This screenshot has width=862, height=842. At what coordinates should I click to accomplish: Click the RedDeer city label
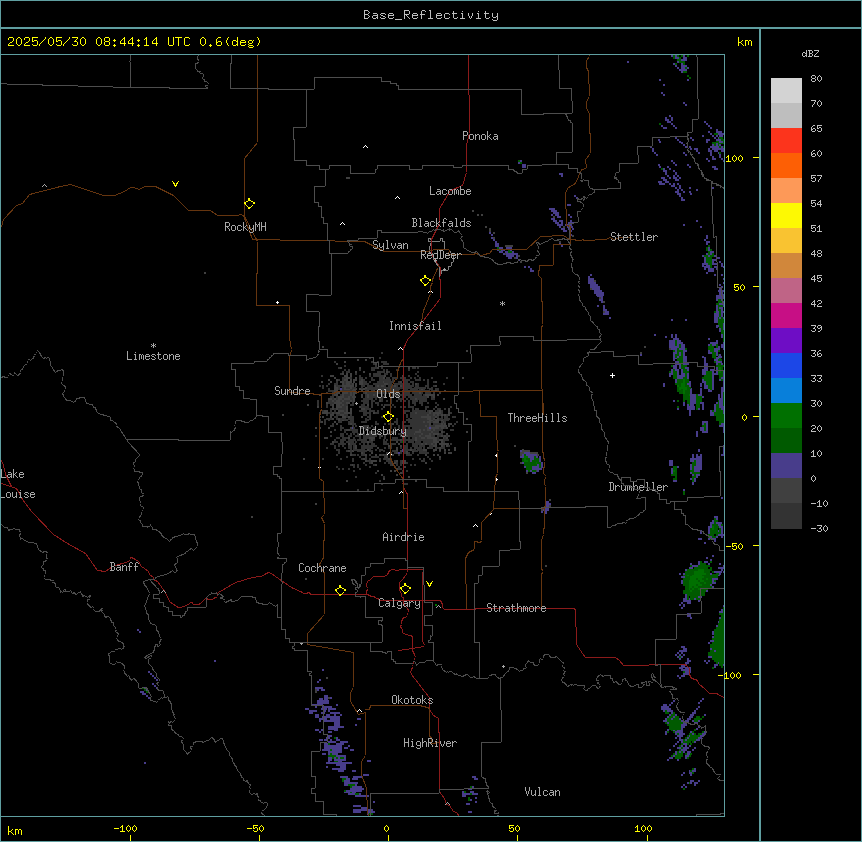[x=440, y=255]
